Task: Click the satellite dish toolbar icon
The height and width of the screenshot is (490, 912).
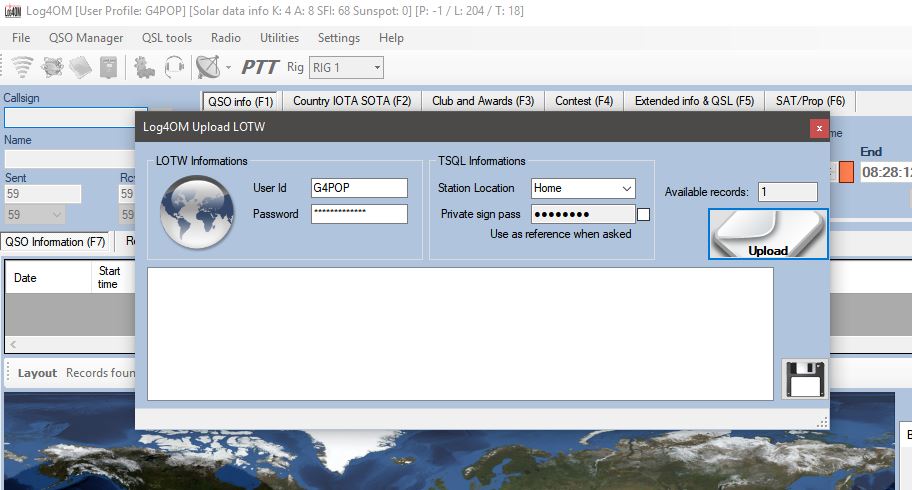Action: tap(208, 67)
